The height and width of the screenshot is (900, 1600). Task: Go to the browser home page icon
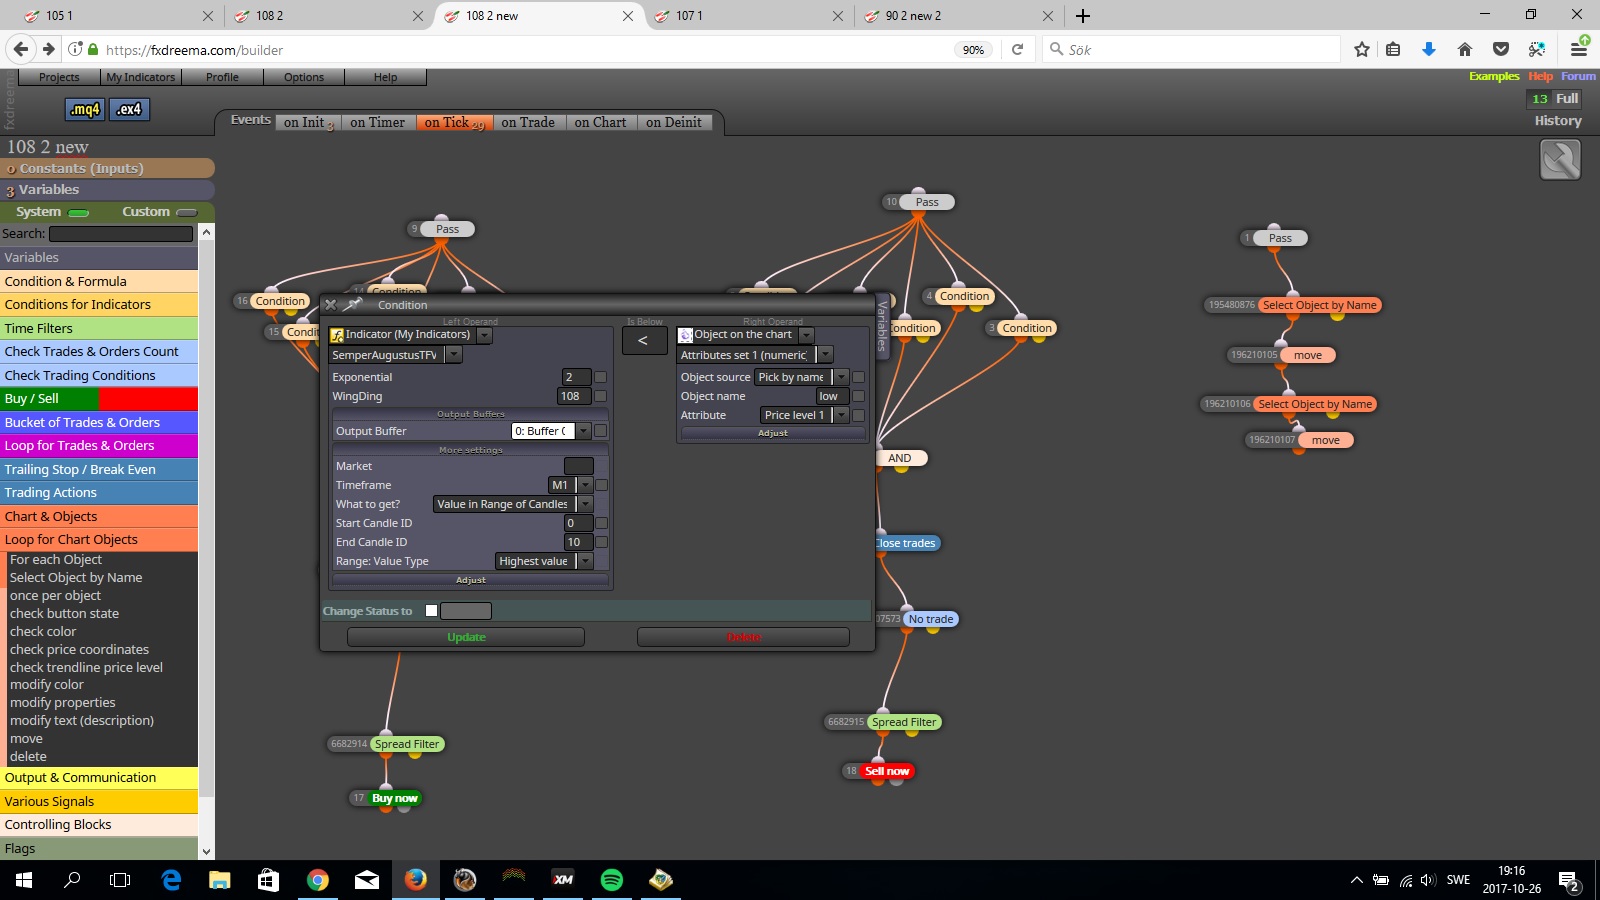pos(1465,49)
